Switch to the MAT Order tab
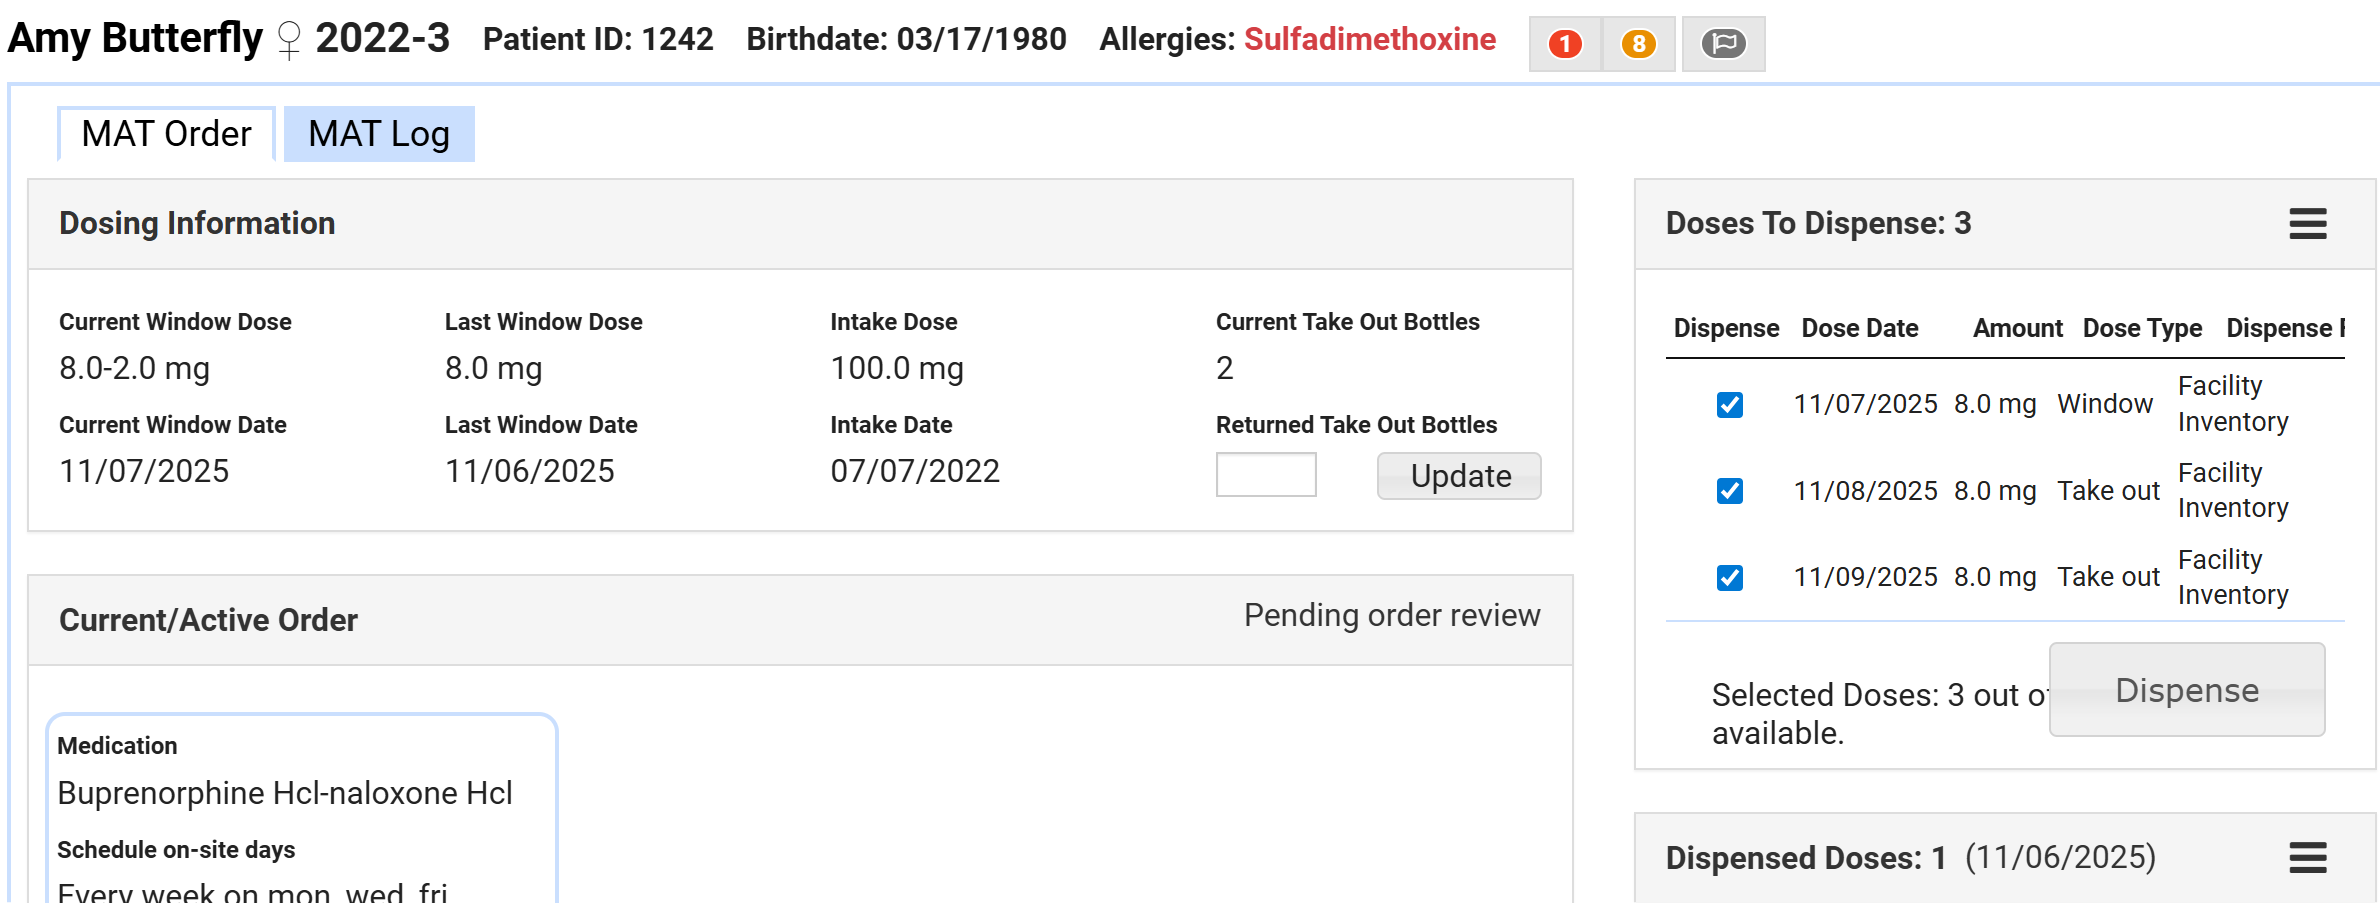The height and width of the screenshot is (908, 2380). tap(166, 134)
